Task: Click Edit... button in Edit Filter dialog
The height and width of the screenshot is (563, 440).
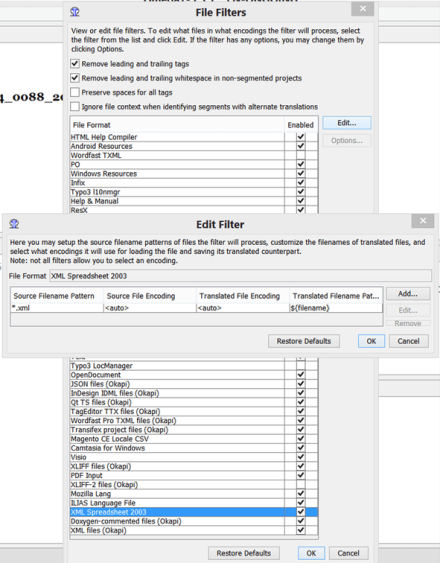Action: click(x=408, y=310)
